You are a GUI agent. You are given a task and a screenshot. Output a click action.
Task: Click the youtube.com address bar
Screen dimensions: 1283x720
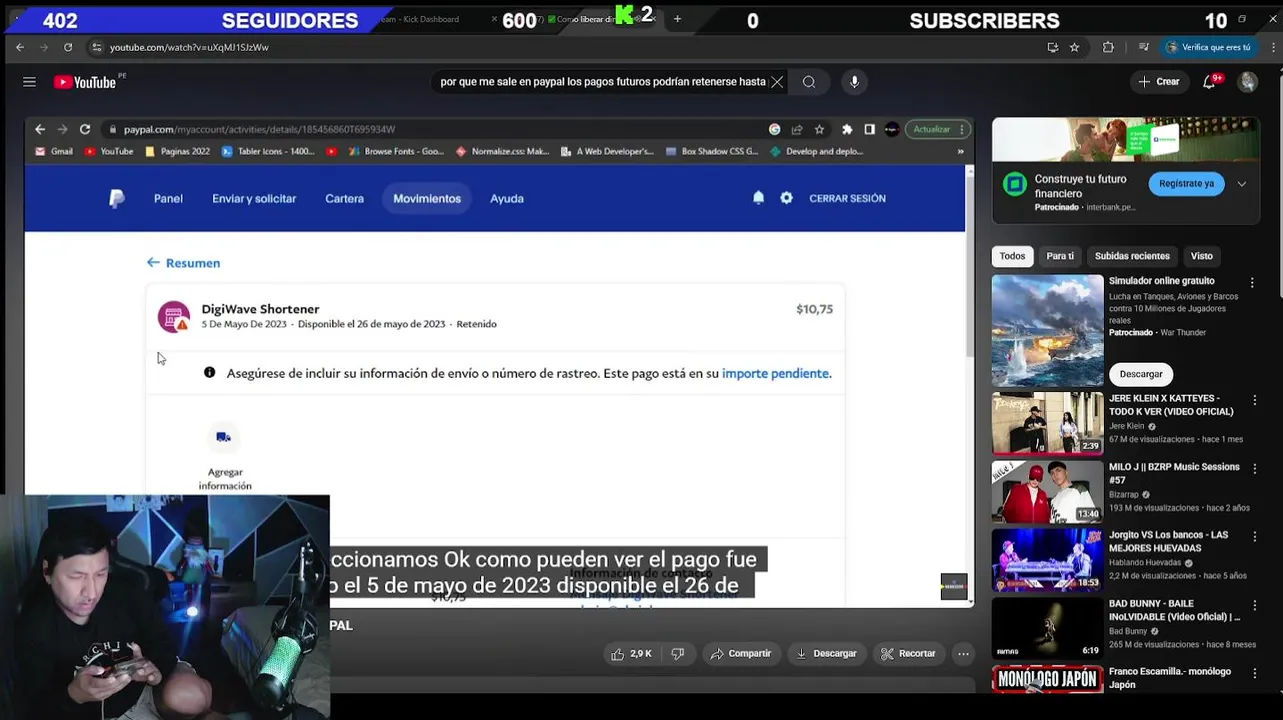(560, 47)
